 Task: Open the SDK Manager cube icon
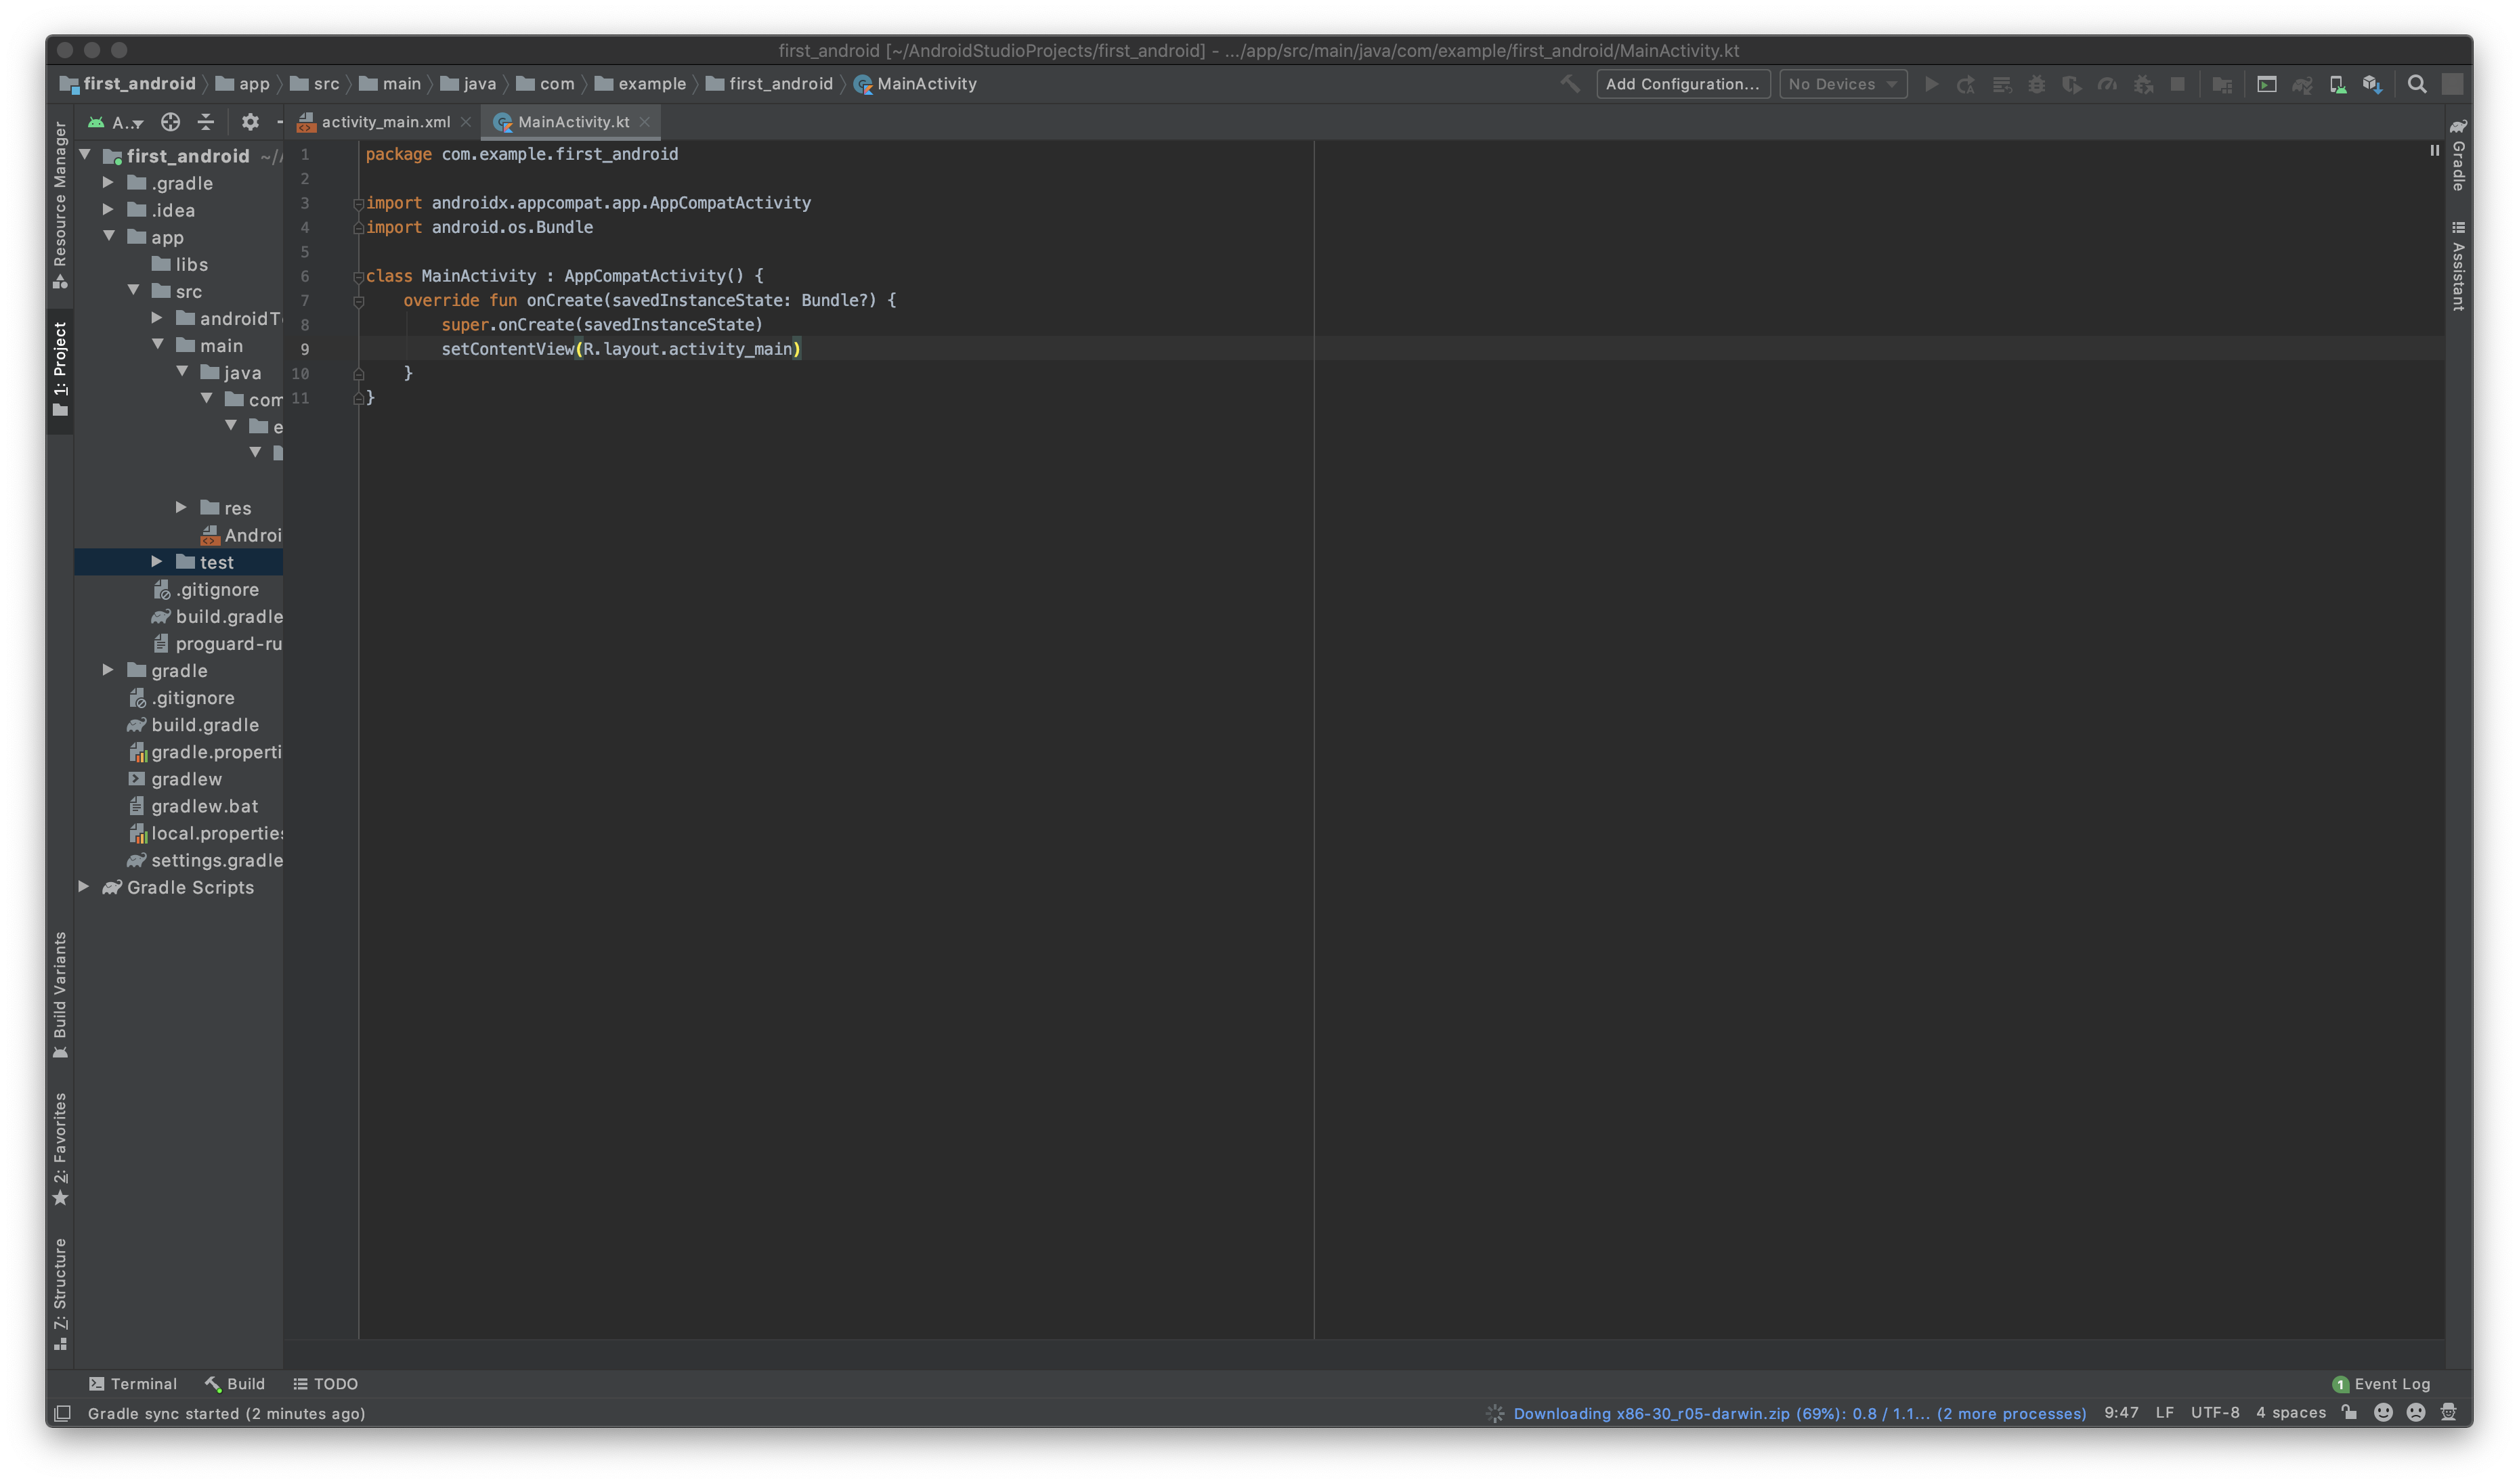click(2372, 84)
